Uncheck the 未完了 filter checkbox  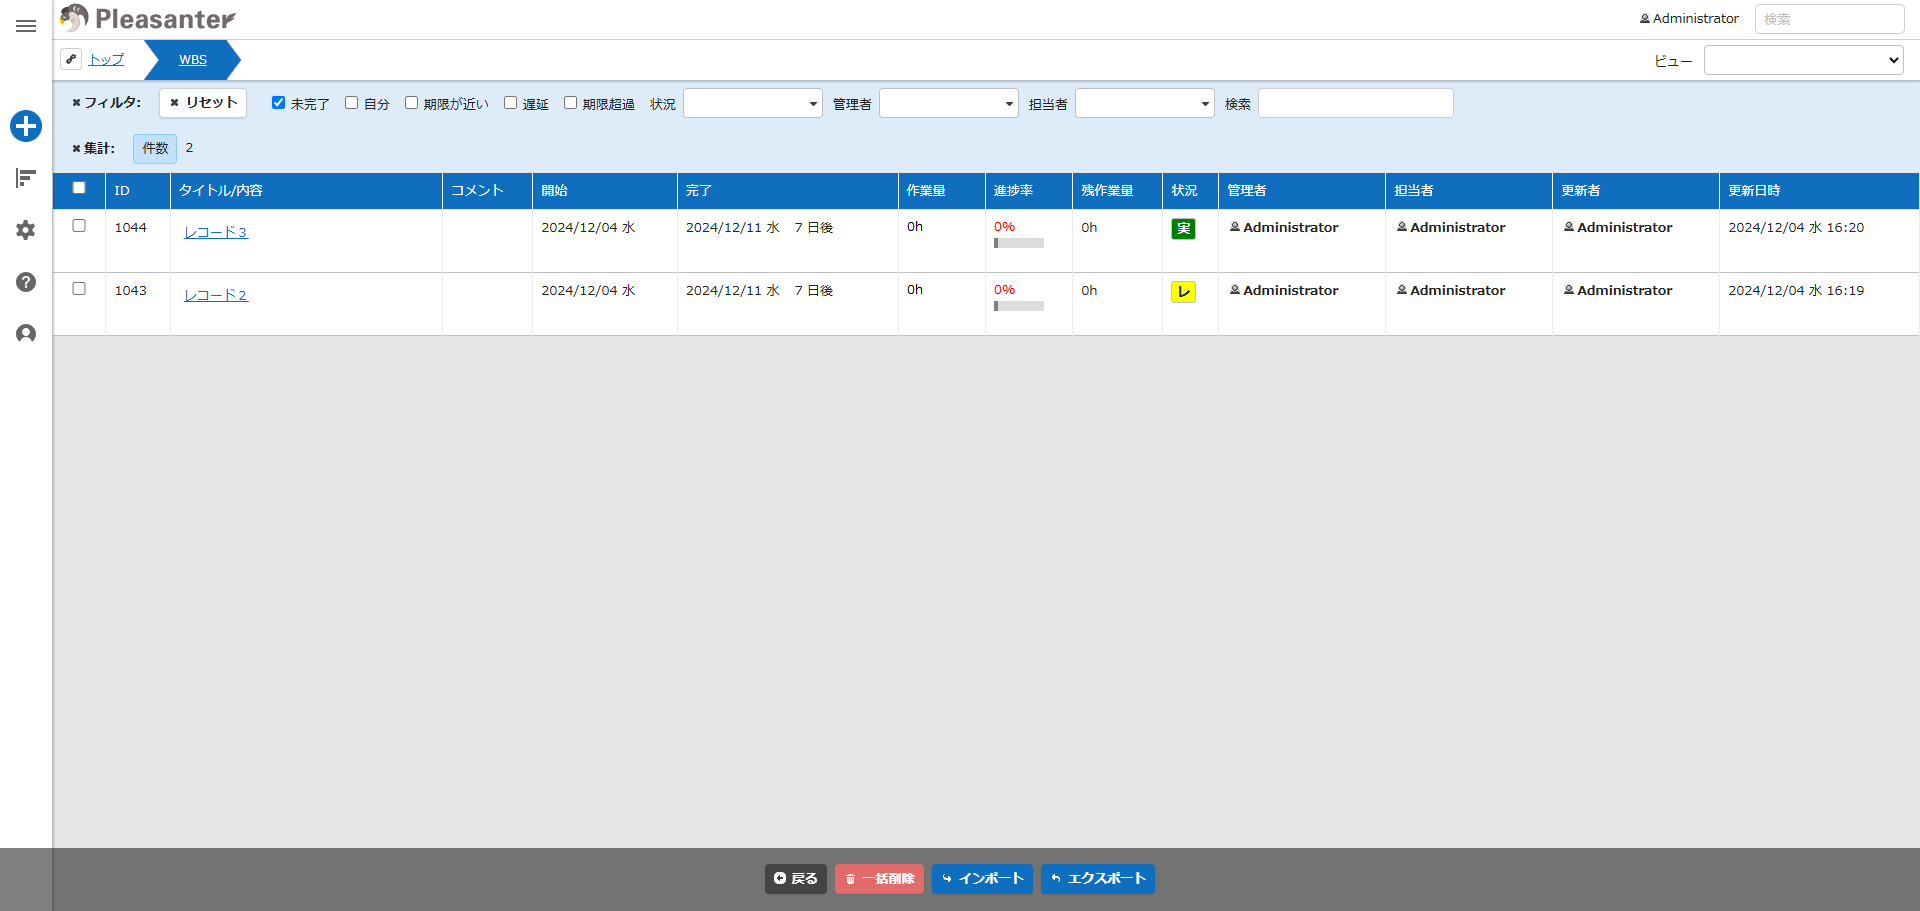point(279,103)
